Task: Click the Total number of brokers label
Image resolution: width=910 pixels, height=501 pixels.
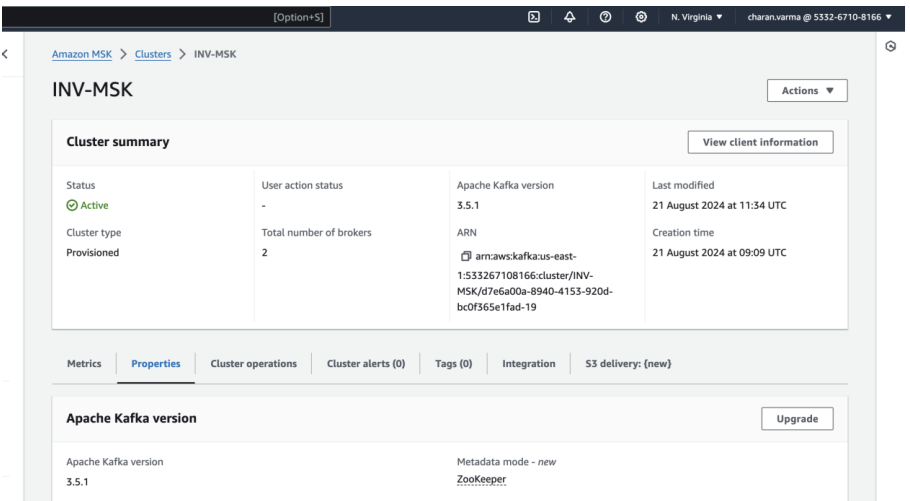Action: tap(316, 232)
